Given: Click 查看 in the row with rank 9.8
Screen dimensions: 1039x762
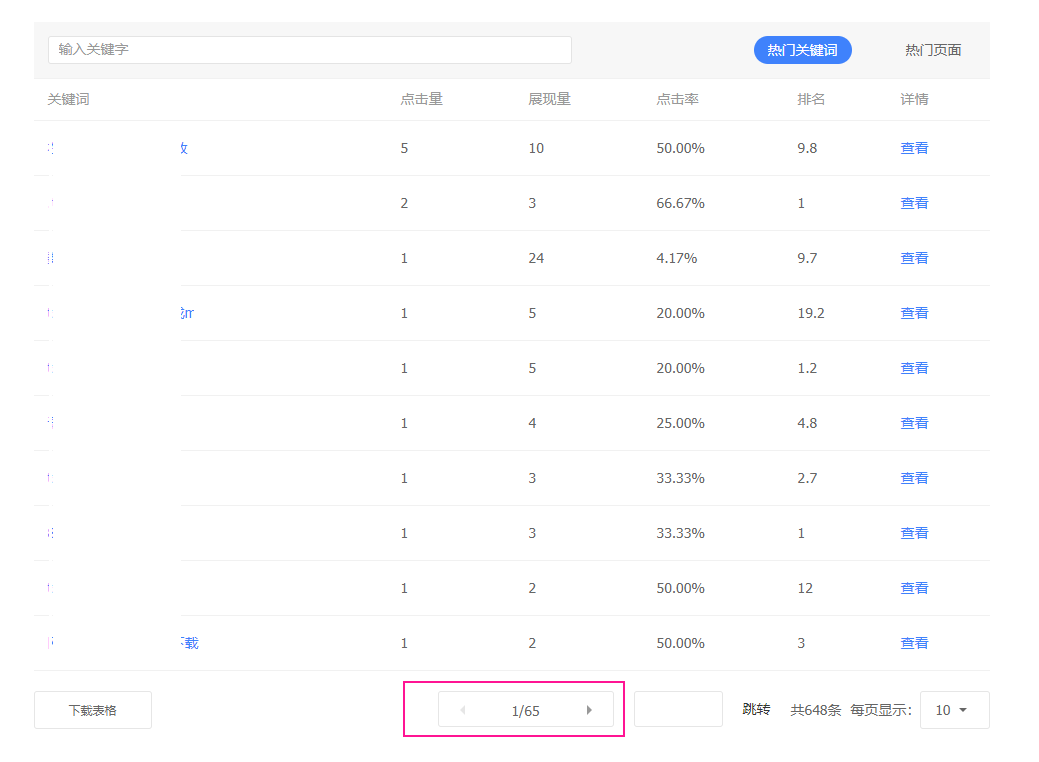Looking at the screenshot, I should [x=914, y=148].
